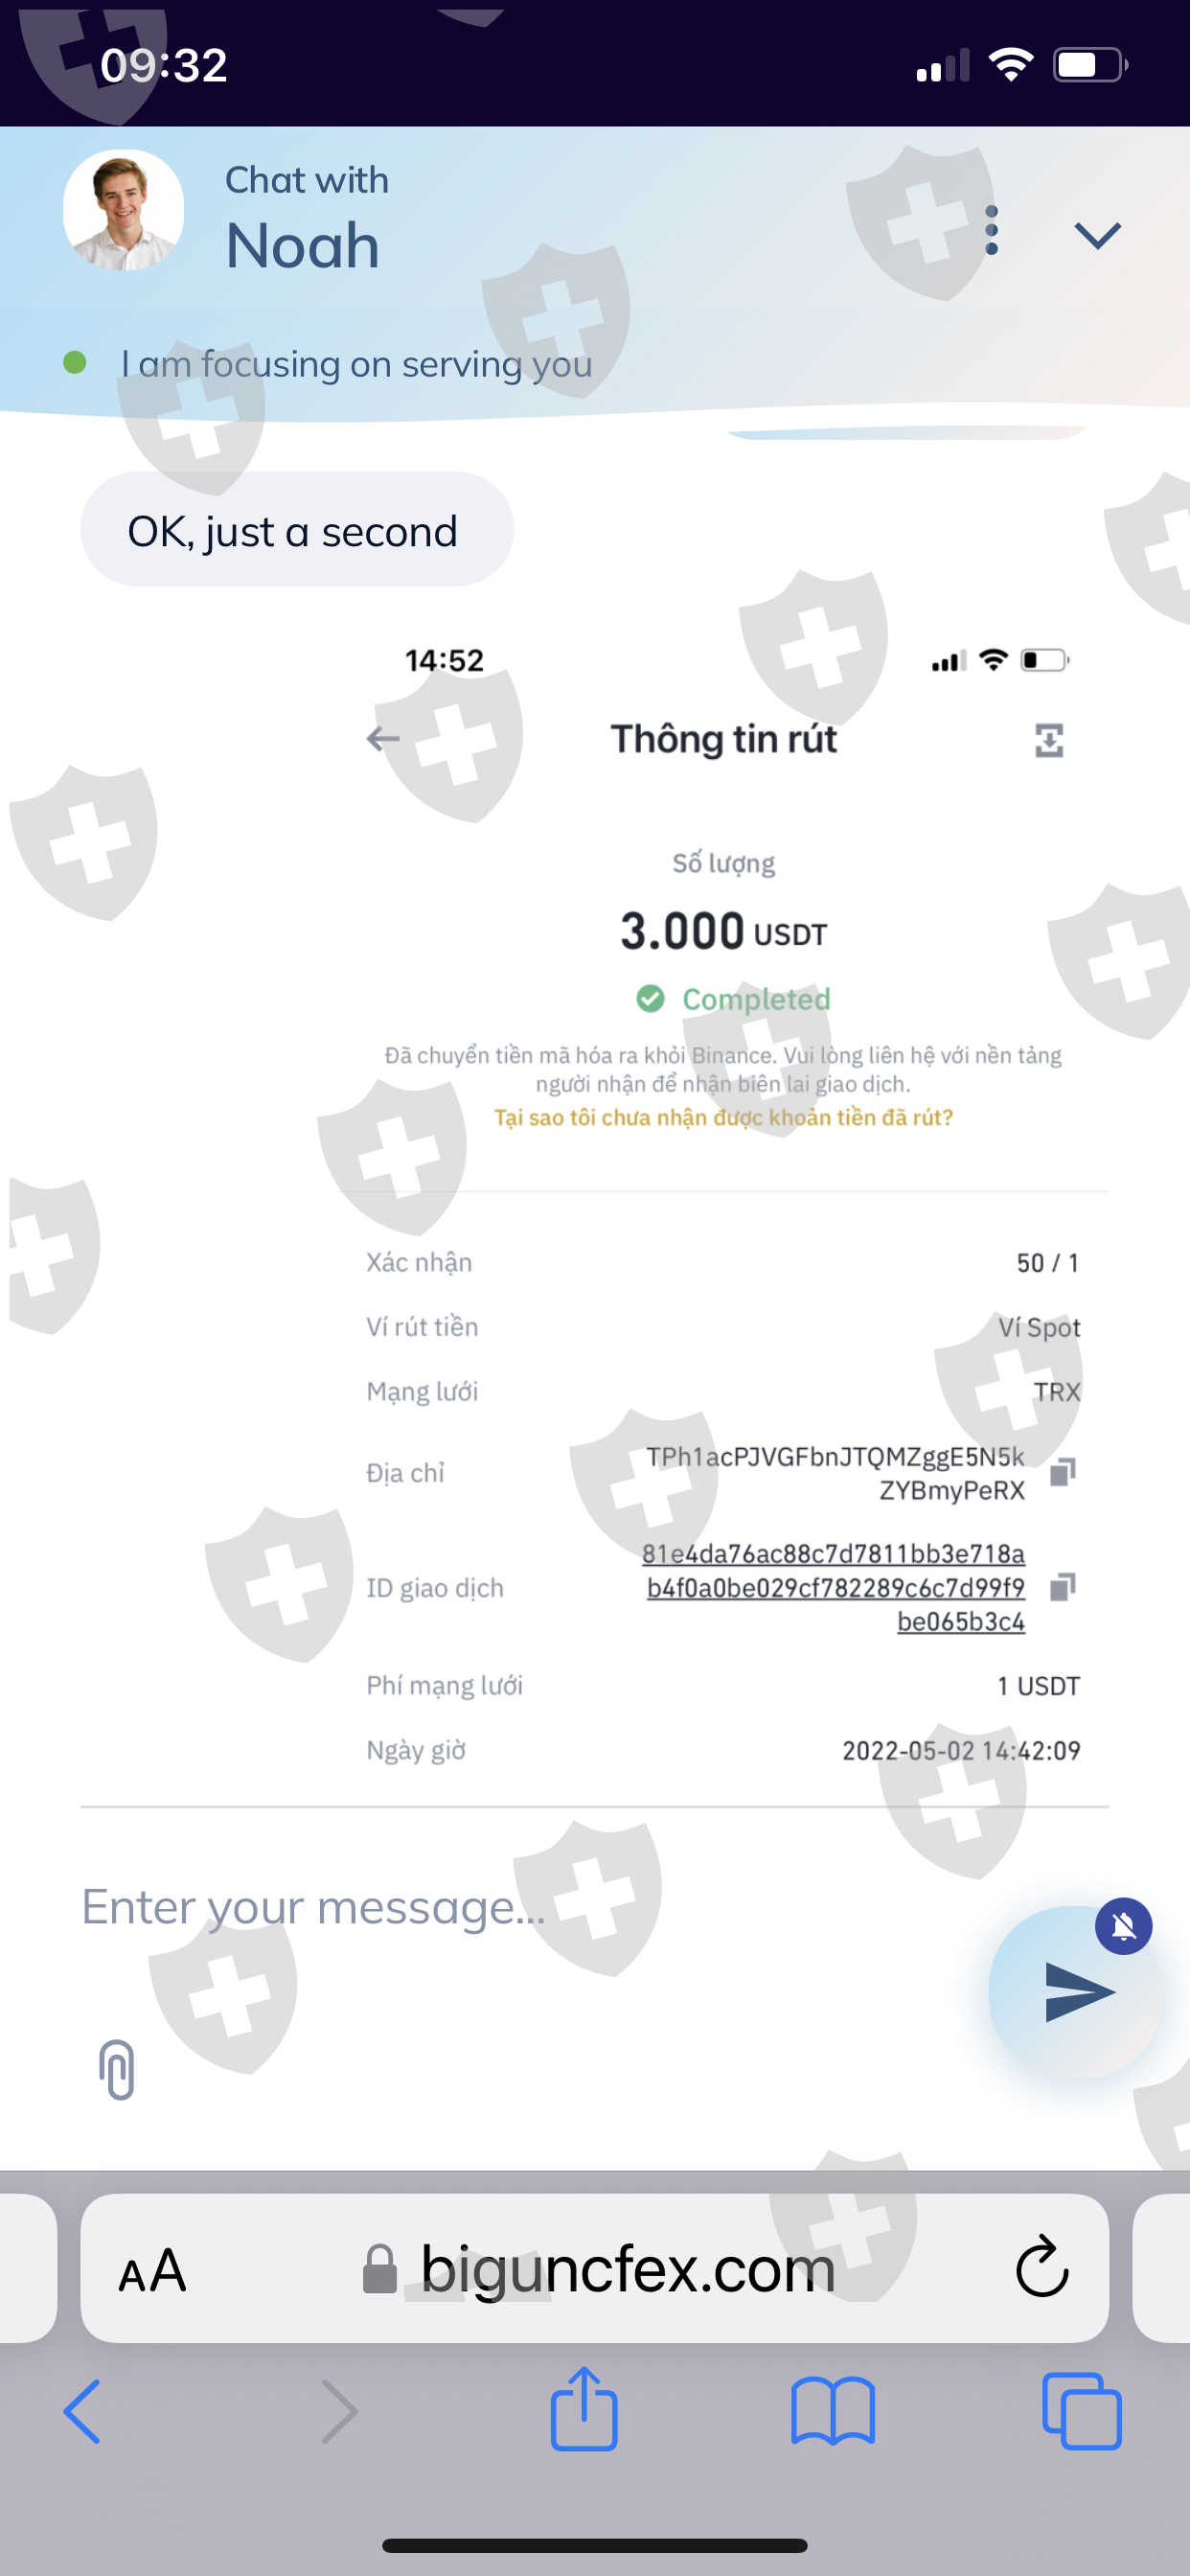The width and height of the screenshot is (1190, 2576).
Task: Tap Safari's forward arrow
Action: tap(339, 2411)
